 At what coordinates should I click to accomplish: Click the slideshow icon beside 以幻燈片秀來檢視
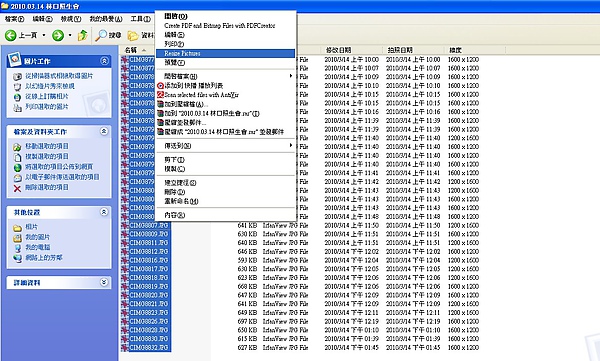click(17, 87)
